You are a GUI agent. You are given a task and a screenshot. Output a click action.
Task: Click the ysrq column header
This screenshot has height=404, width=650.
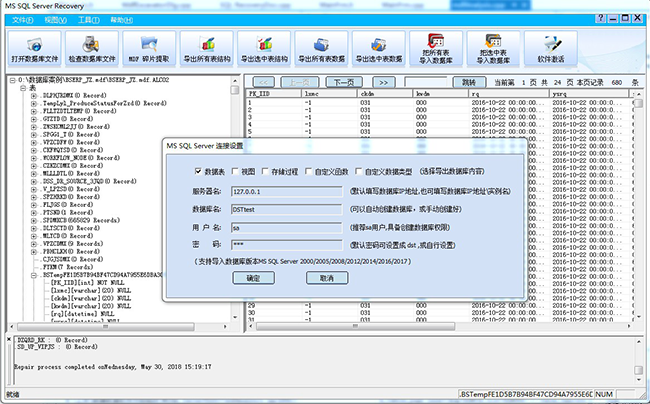coord(590,94)
